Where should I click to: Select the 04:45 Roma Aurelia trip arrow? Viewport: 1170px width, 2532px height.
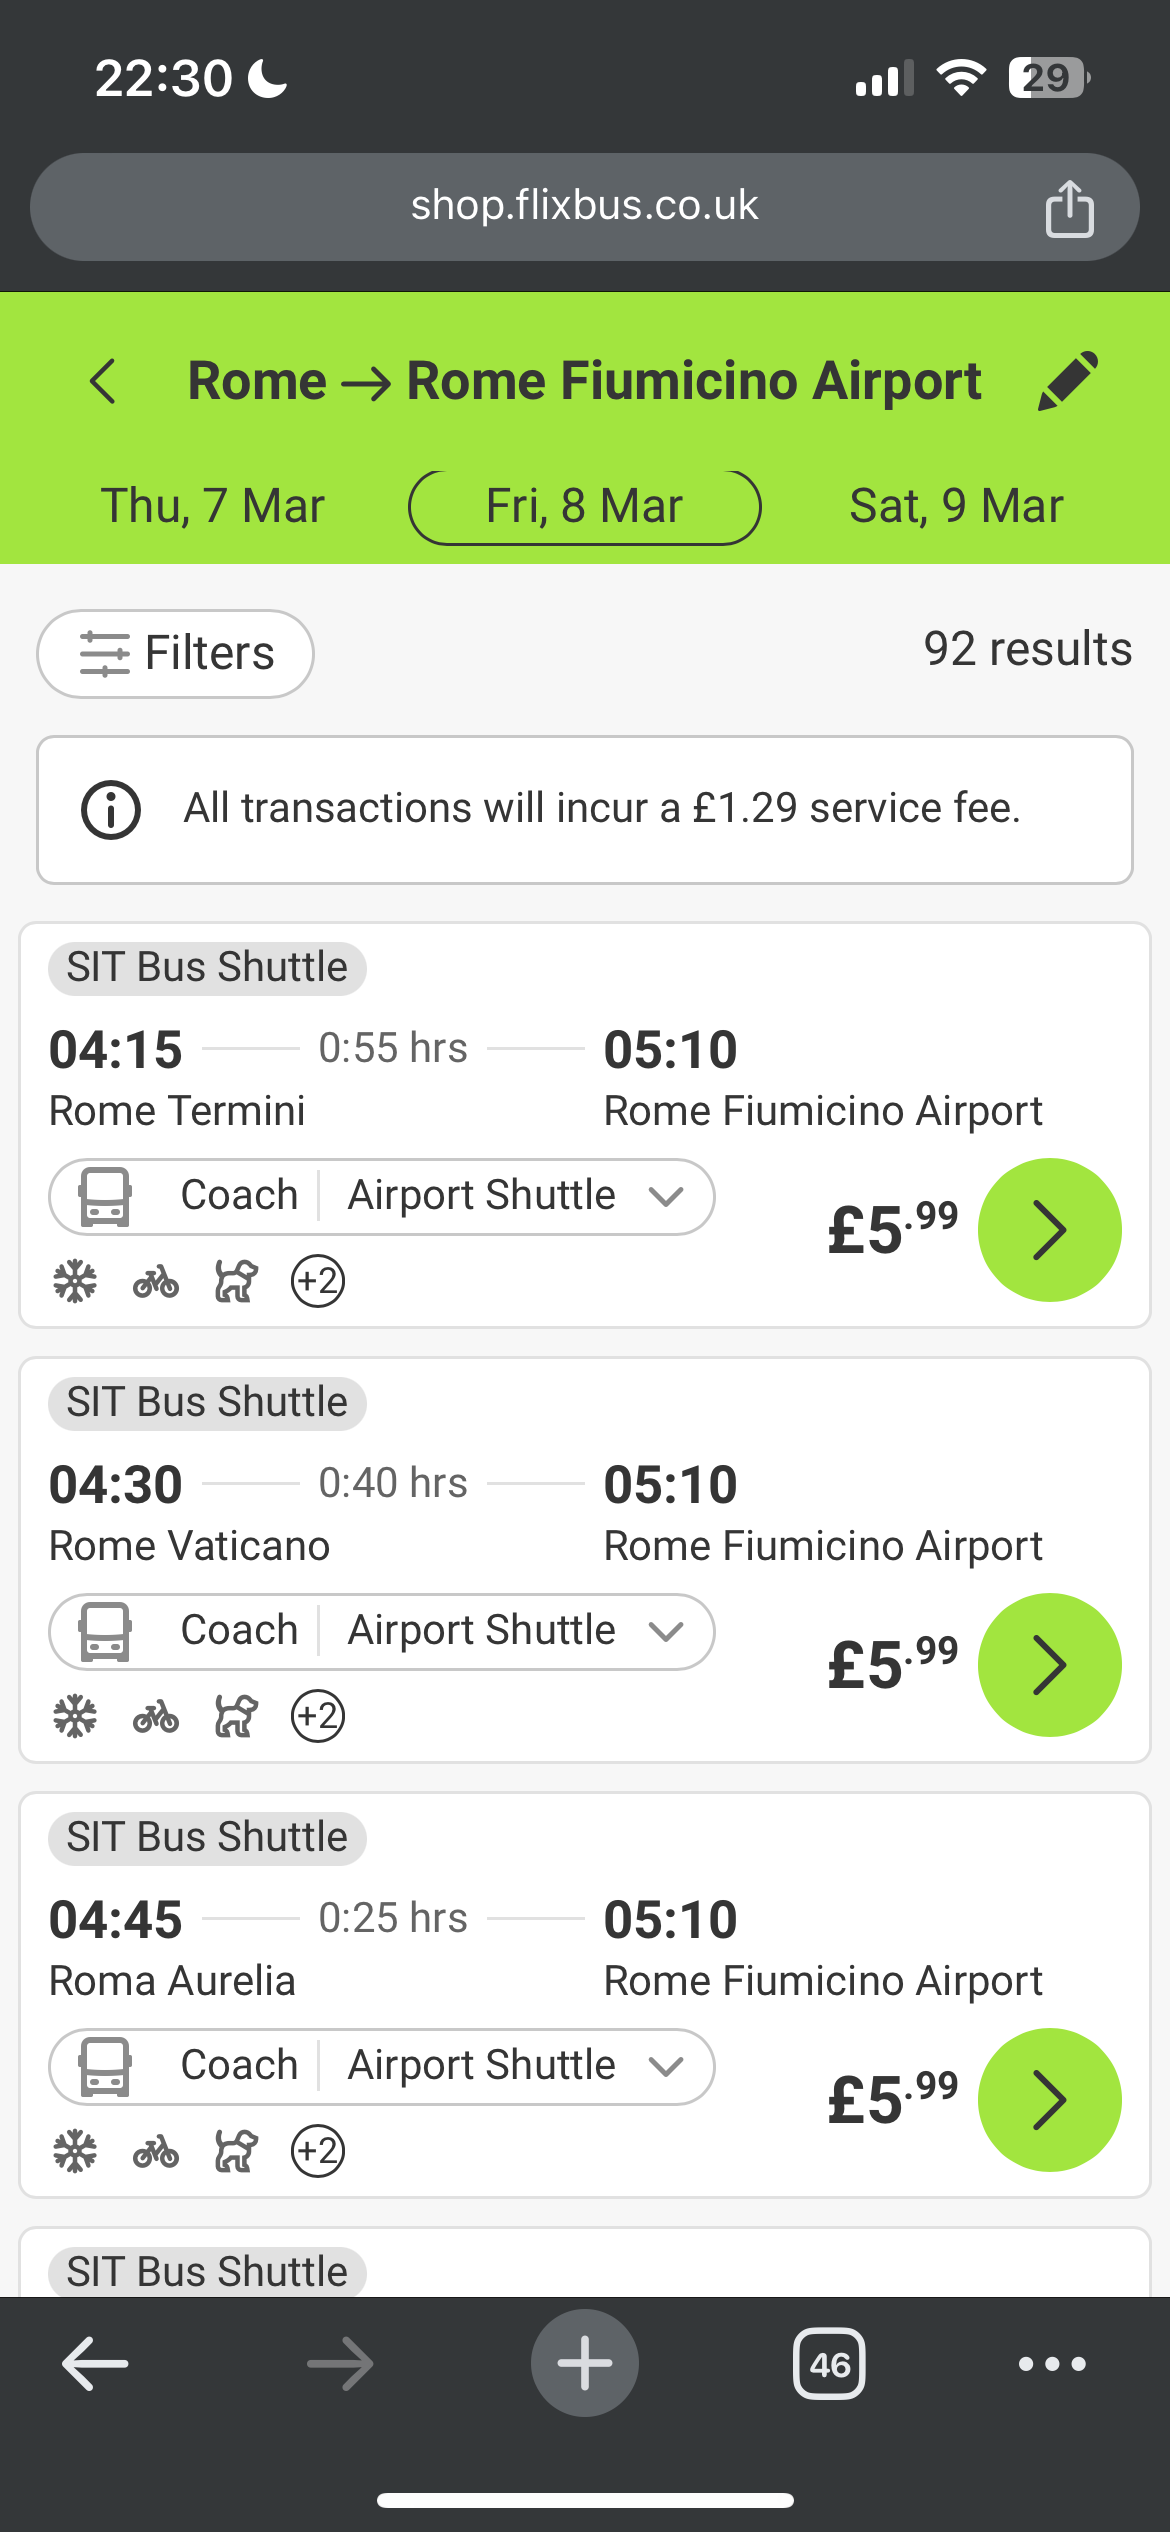click(x=1049, y=2100)
